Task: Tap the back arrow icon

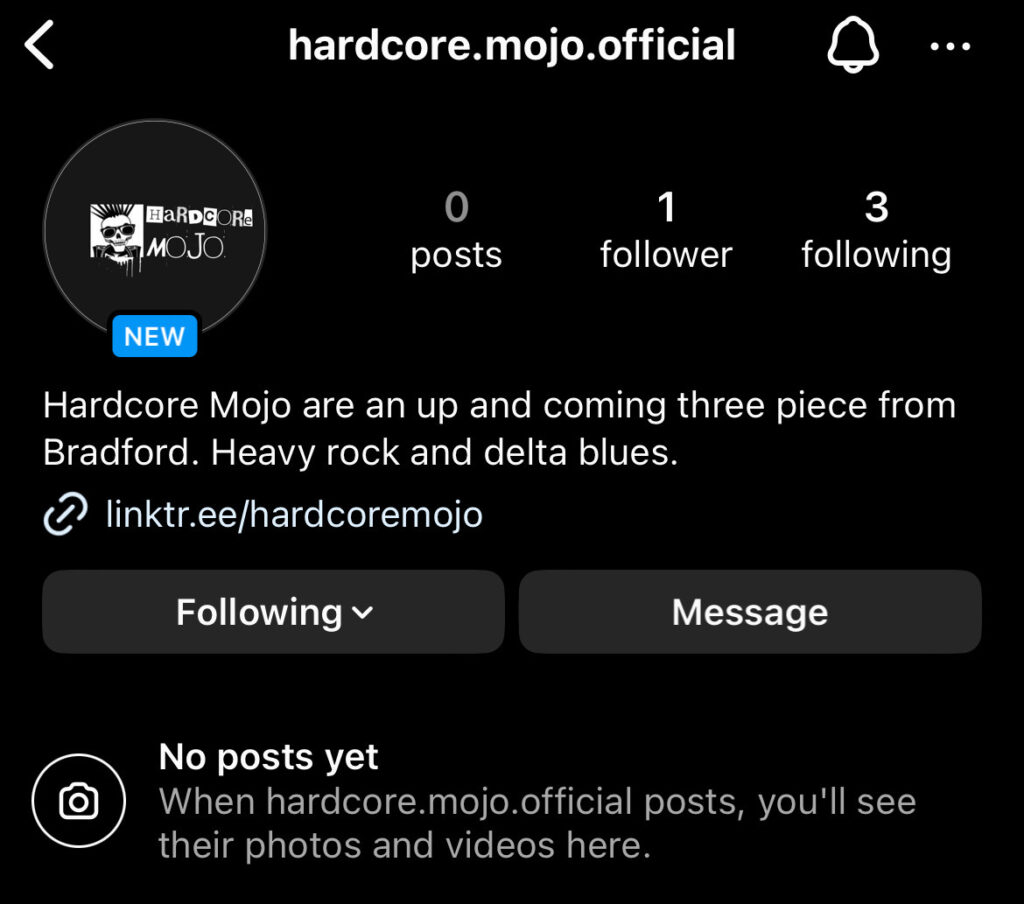Action: 39,44
